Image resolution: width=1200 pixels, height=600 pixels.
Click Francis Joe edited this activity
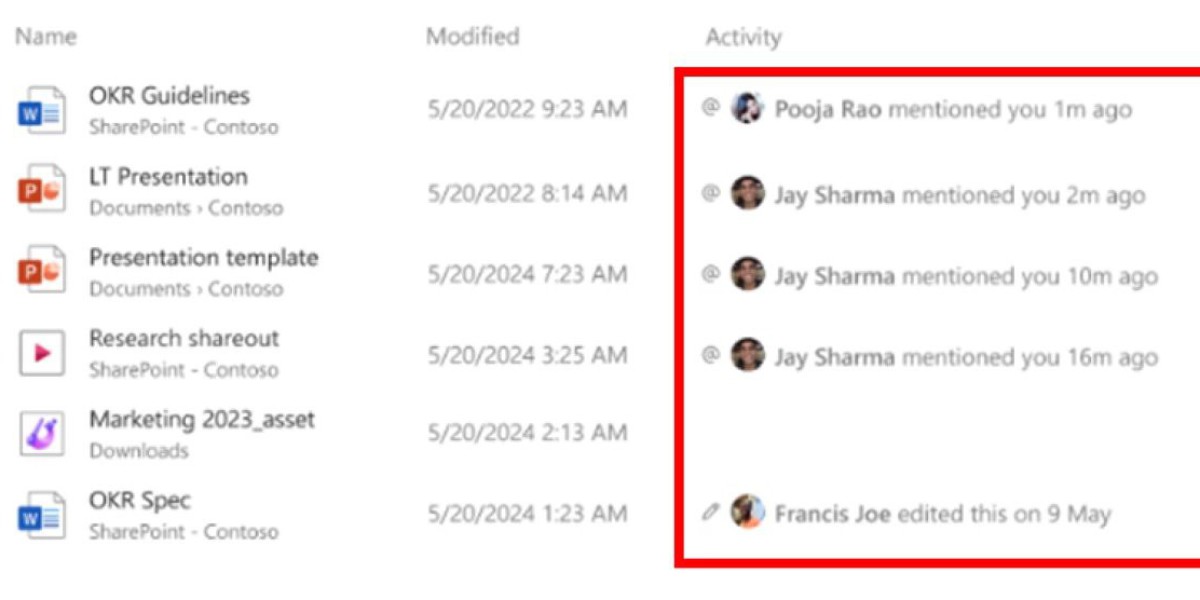[941, 514]
